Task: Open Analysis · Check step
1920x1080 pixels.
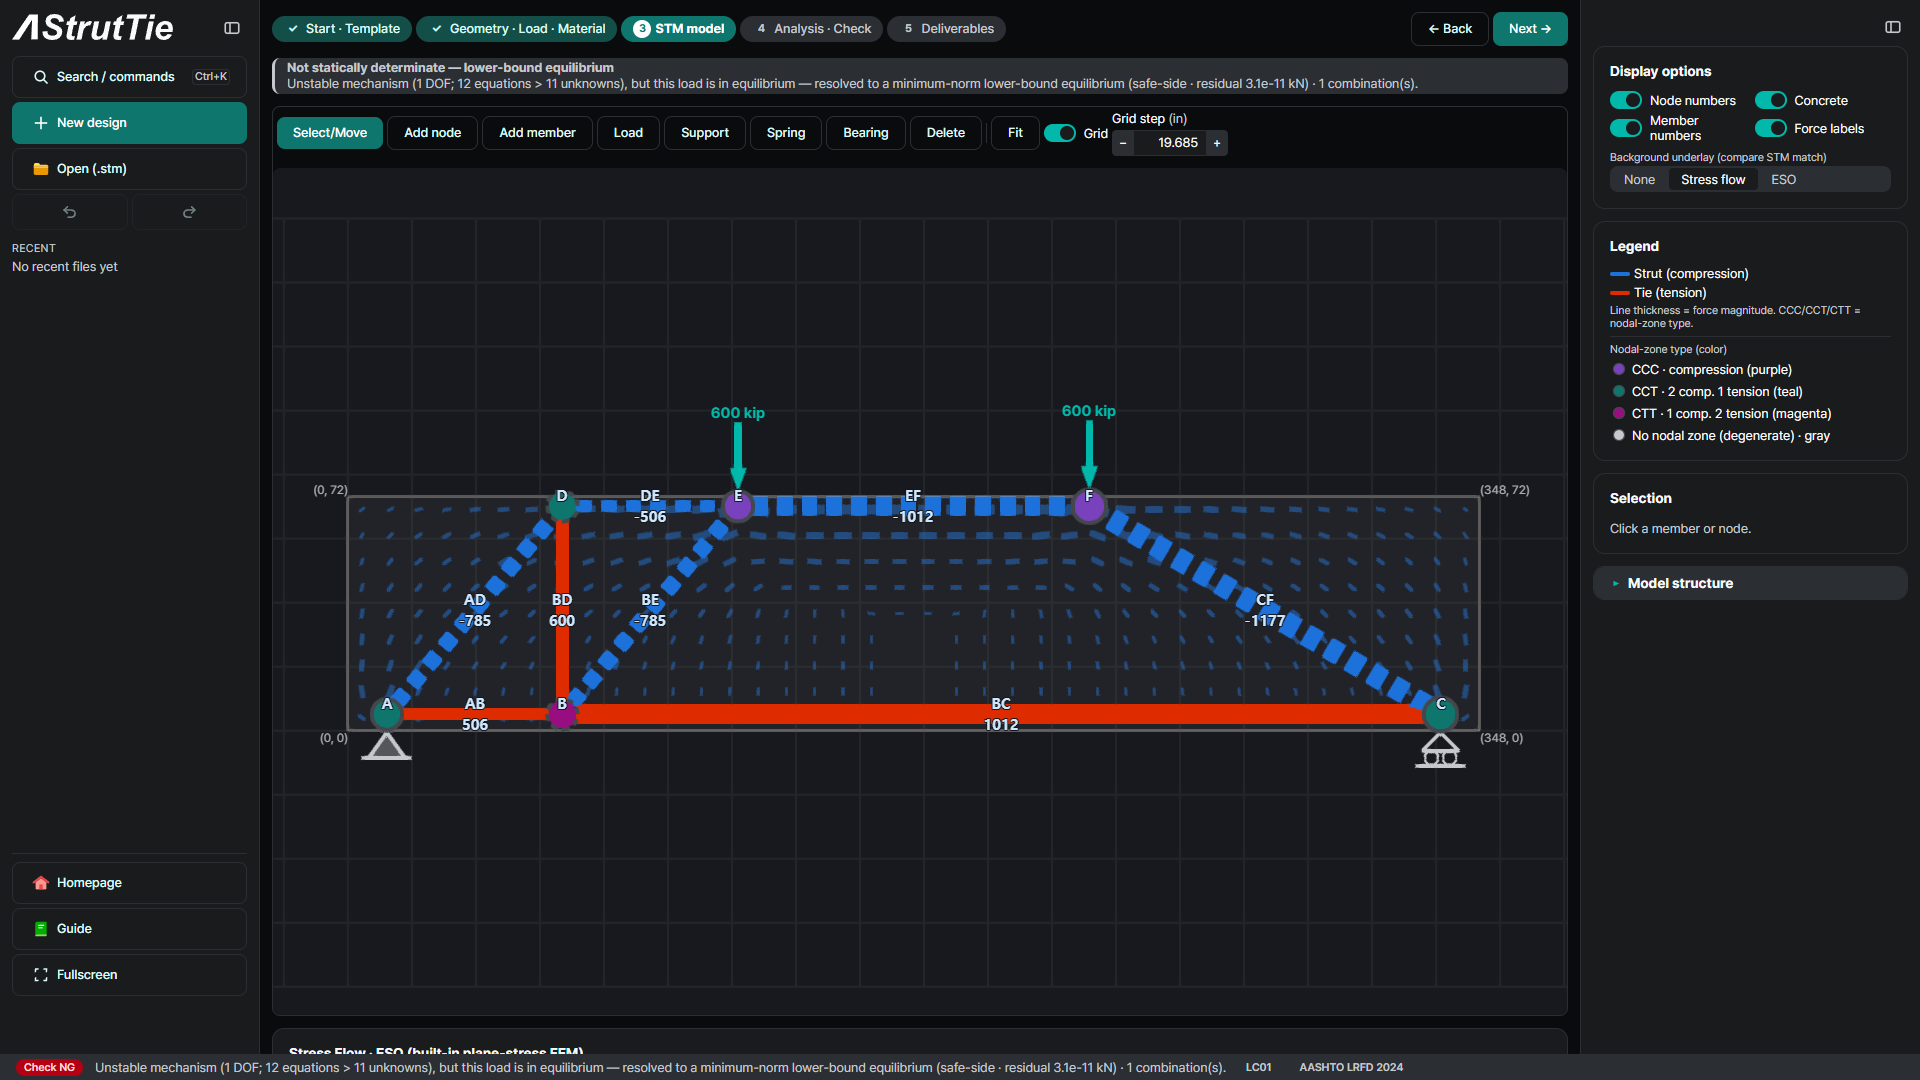Action: 814,29
